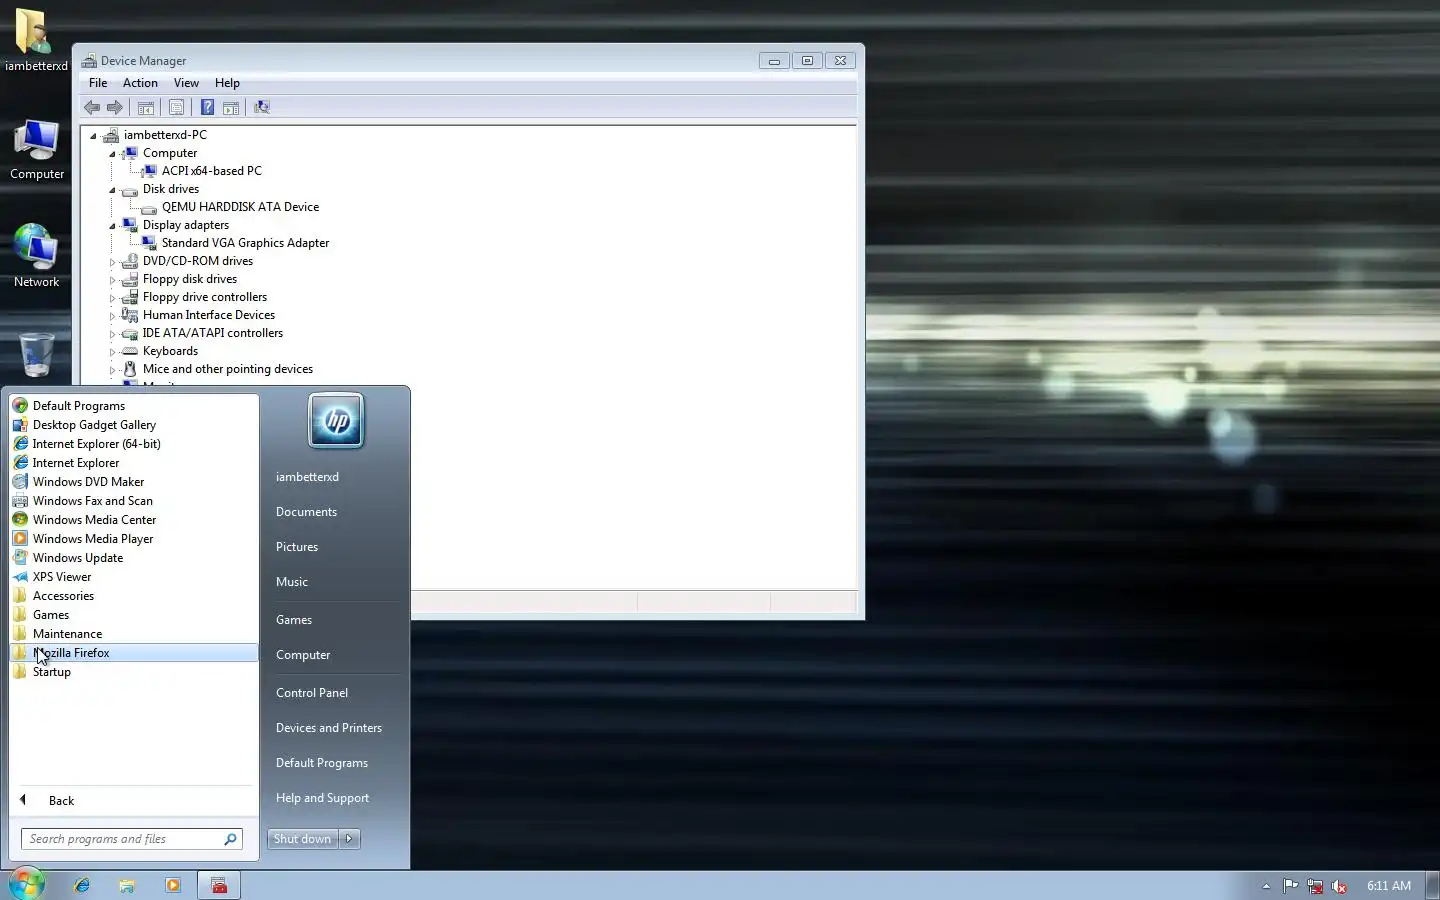This screenshot has width=1440, height=900.
Task: Click the network tray icon
Action: tap(1315, 885)
